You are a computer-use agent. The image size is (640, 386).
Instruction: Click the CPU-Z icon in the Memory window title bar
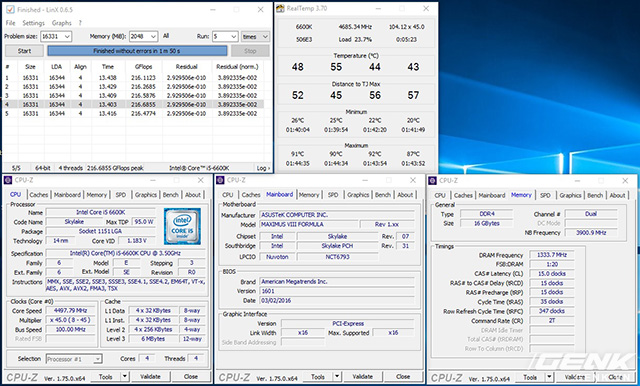[433, 180]
